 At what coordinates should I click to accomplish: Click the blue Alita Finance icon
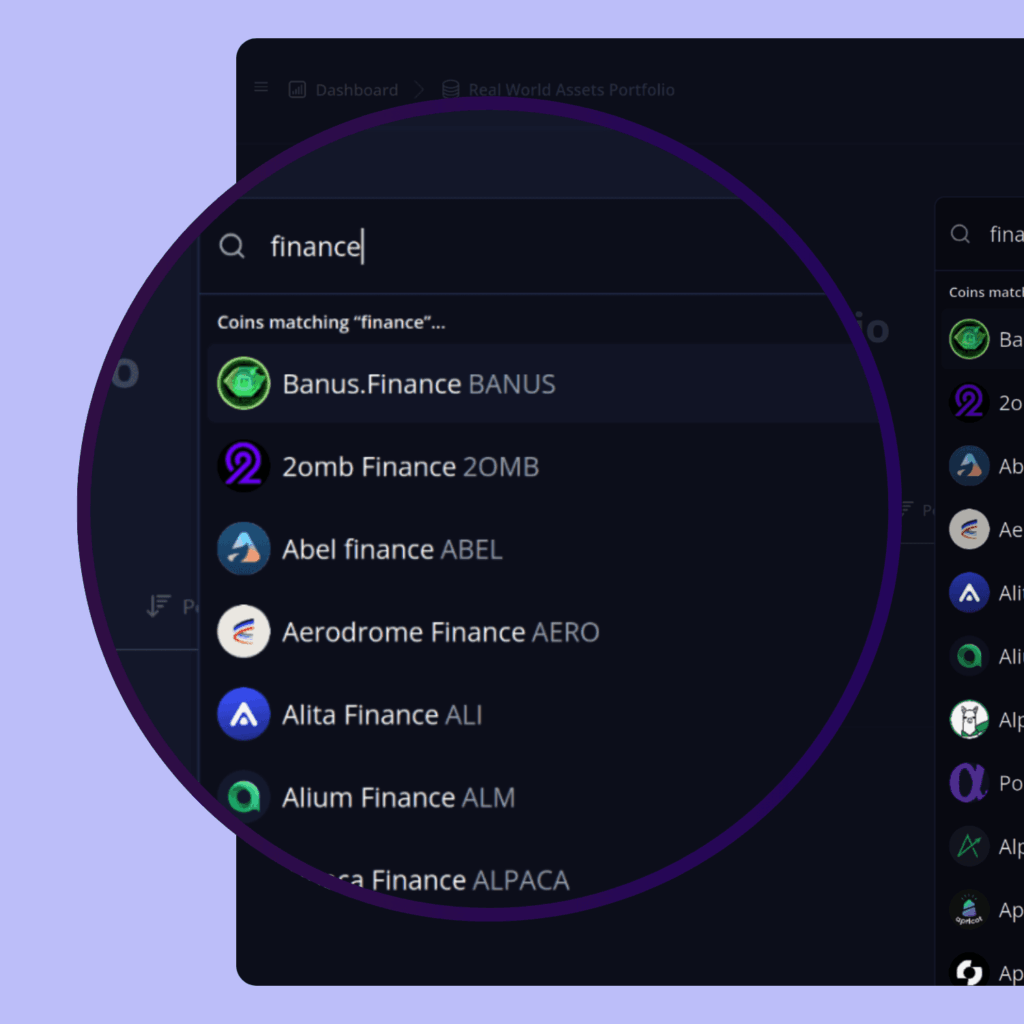pos(244,714)
